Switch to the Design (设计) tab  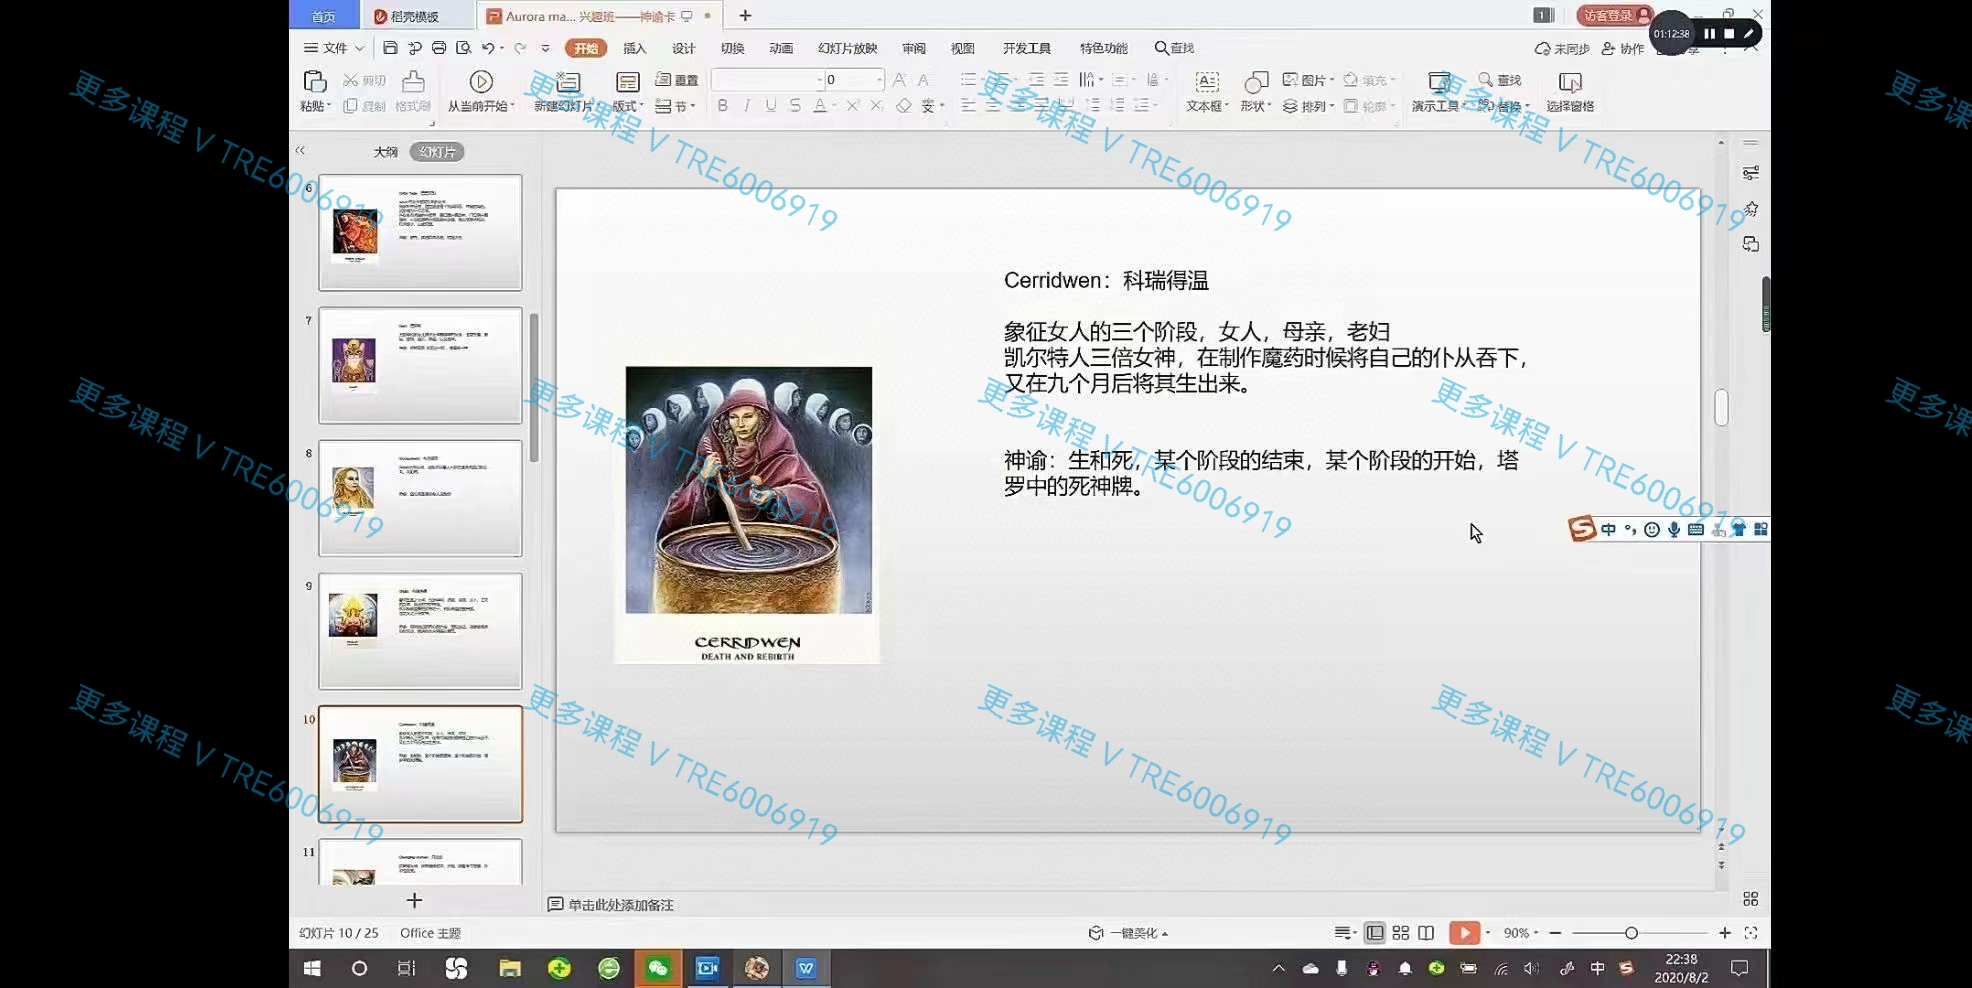tap(684, 48)
